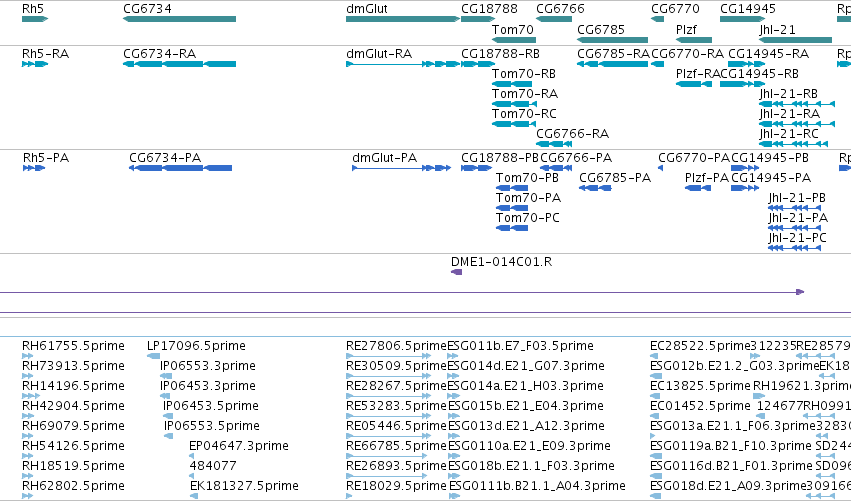Click the CG14945 gene label
Image resolution: width=851 pixels, height=501 pixels.
(x=748, y=9)
